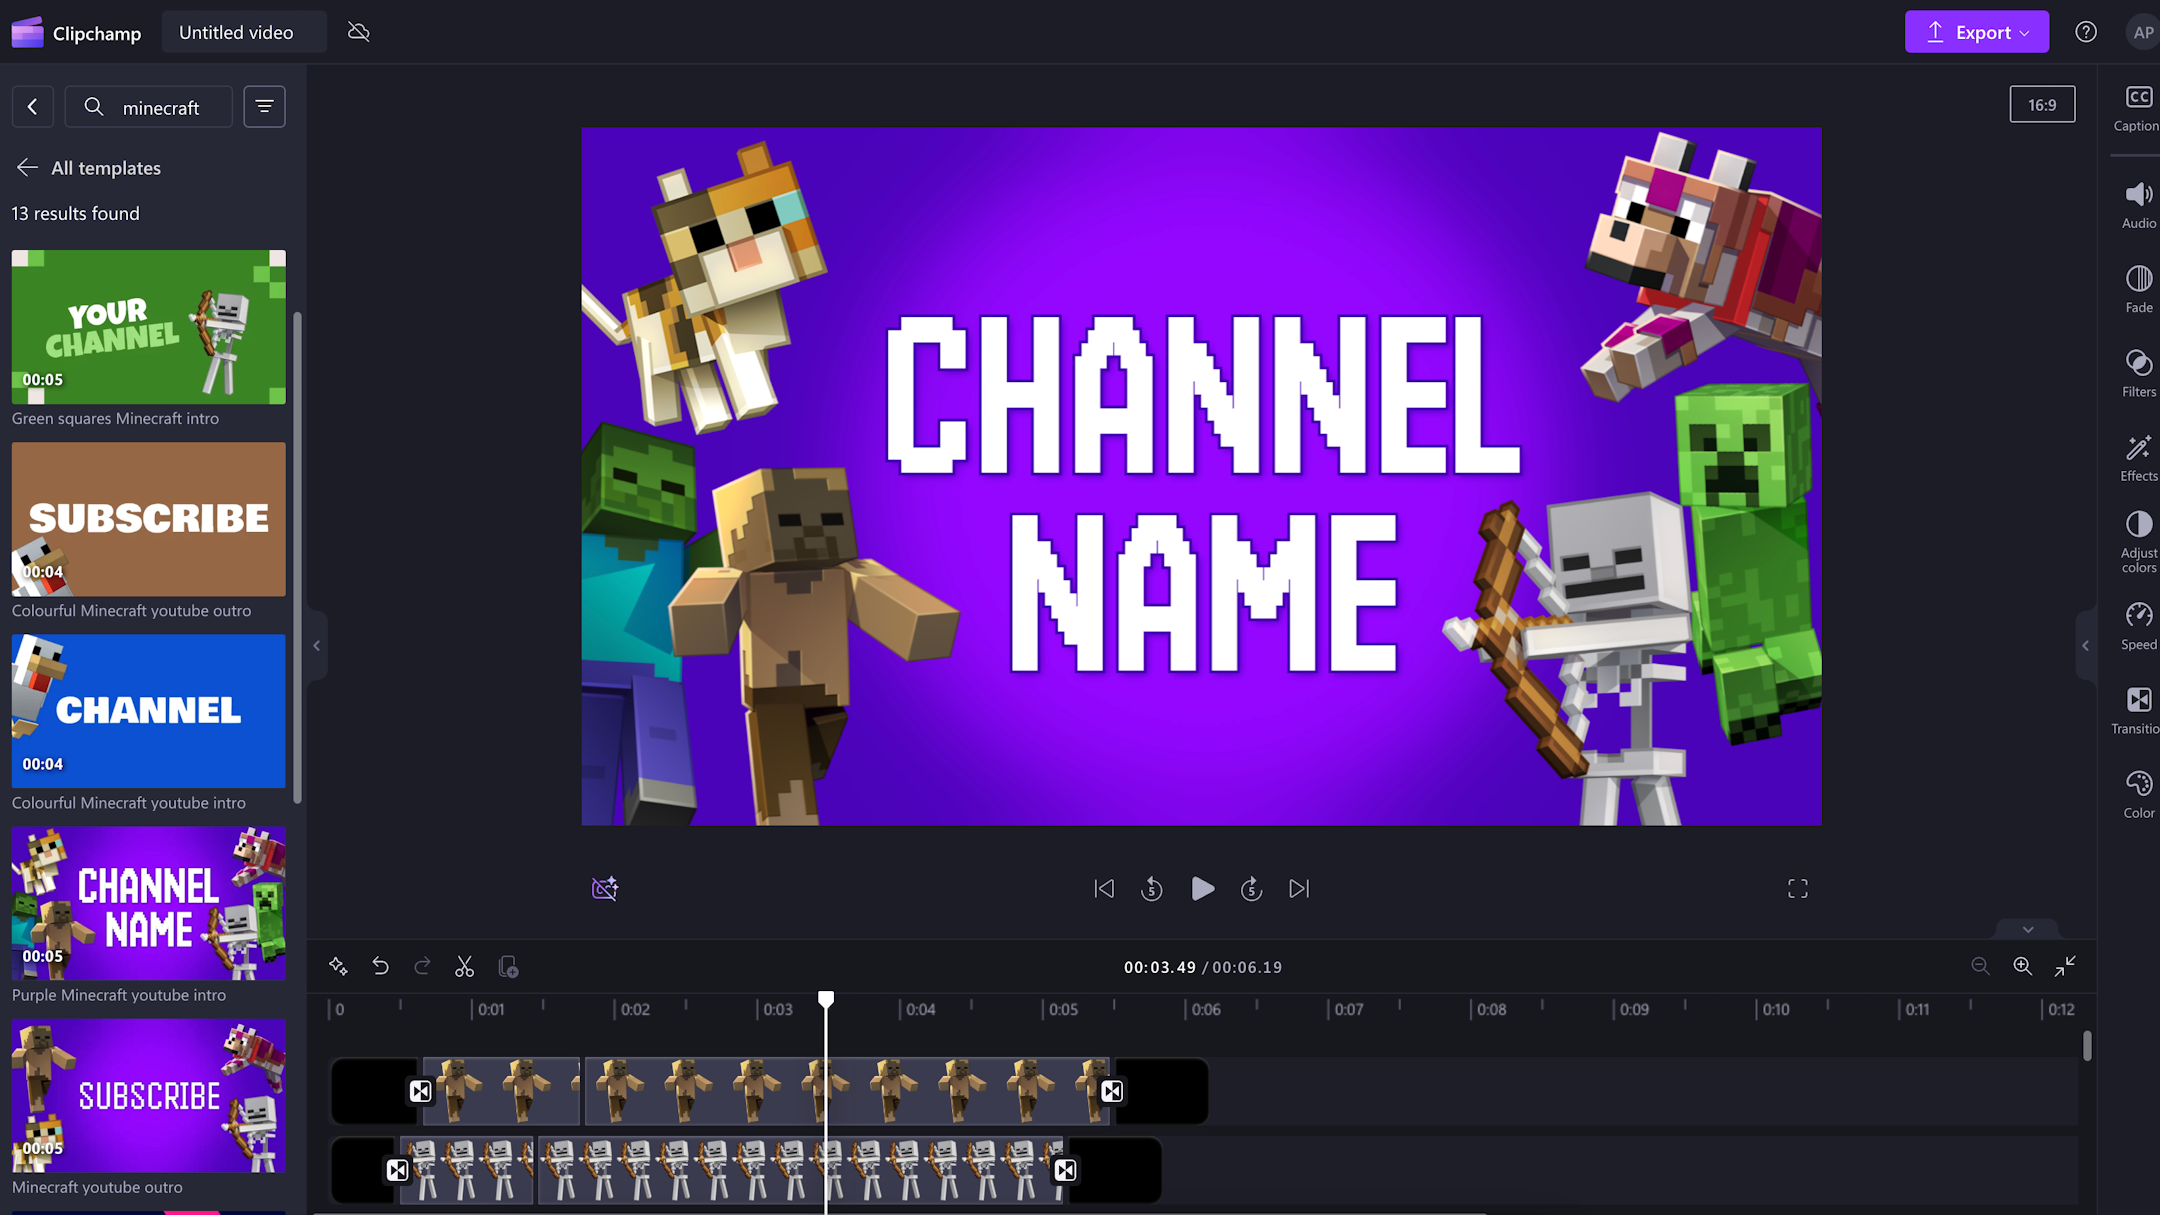
Task: Open the help menu
Action: 2086,31
